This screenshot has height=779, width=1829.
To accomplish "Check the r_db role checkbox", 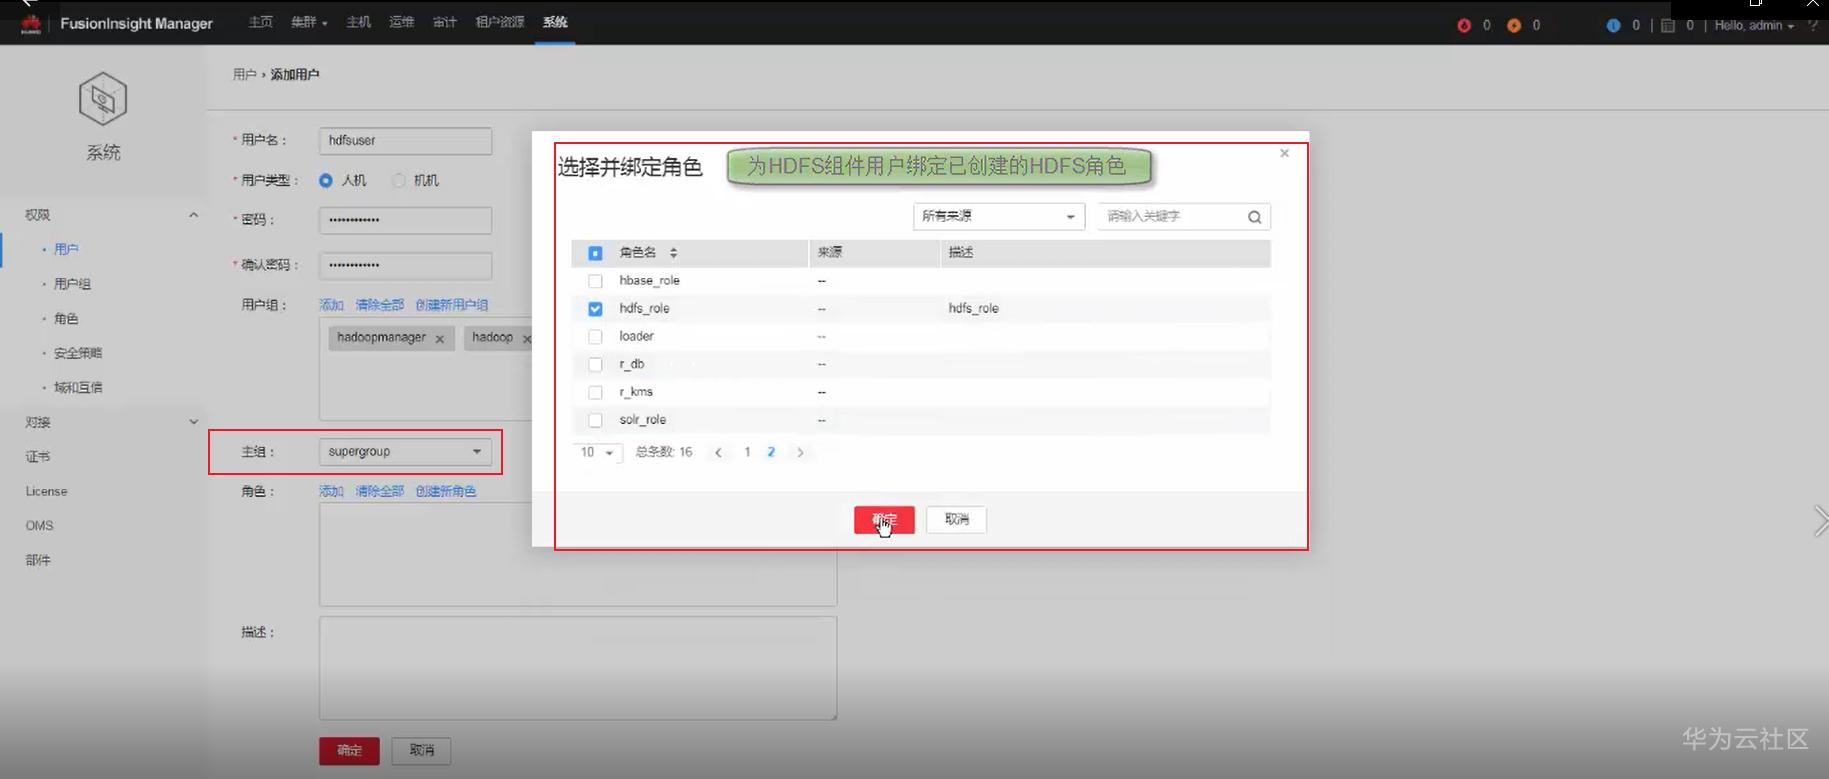I will (x=595, y=365).
